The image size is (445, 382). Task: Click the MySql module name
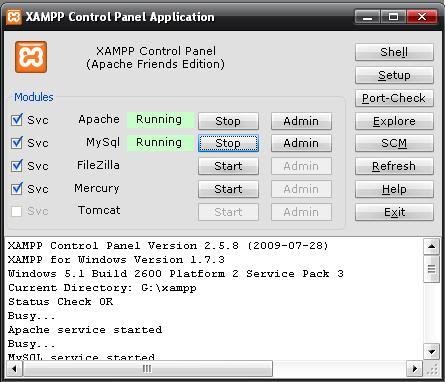103,143
